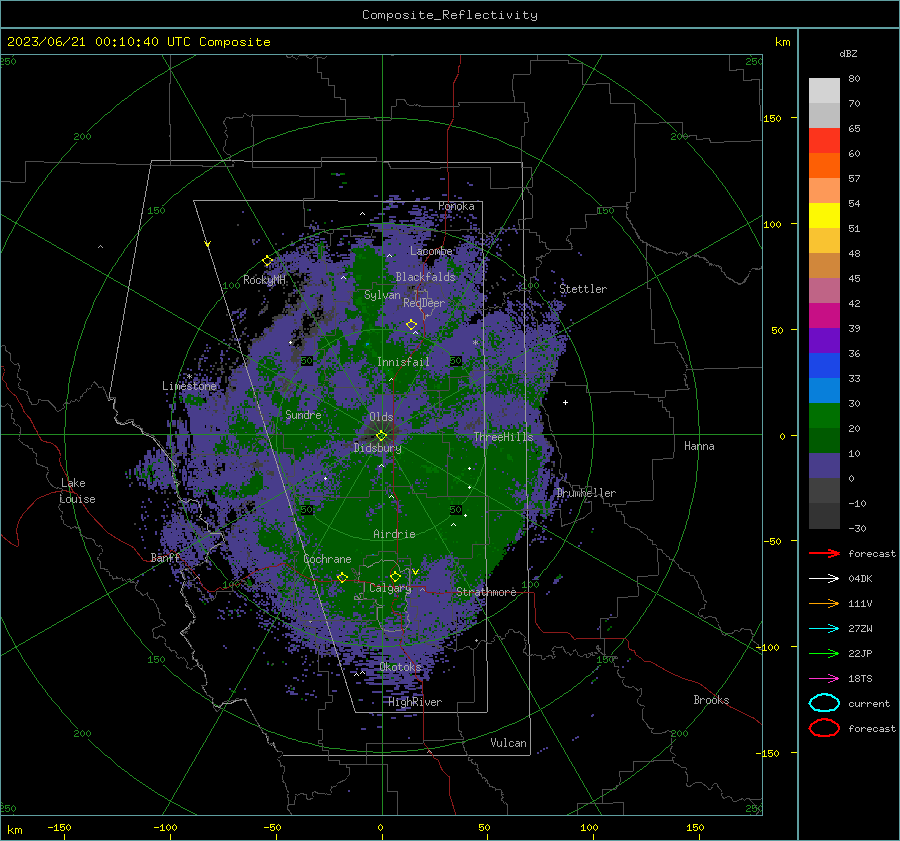Click the Lake Louise label
Image resolution: width=900 pixels, height=841 pixels.
pos(77,491)
